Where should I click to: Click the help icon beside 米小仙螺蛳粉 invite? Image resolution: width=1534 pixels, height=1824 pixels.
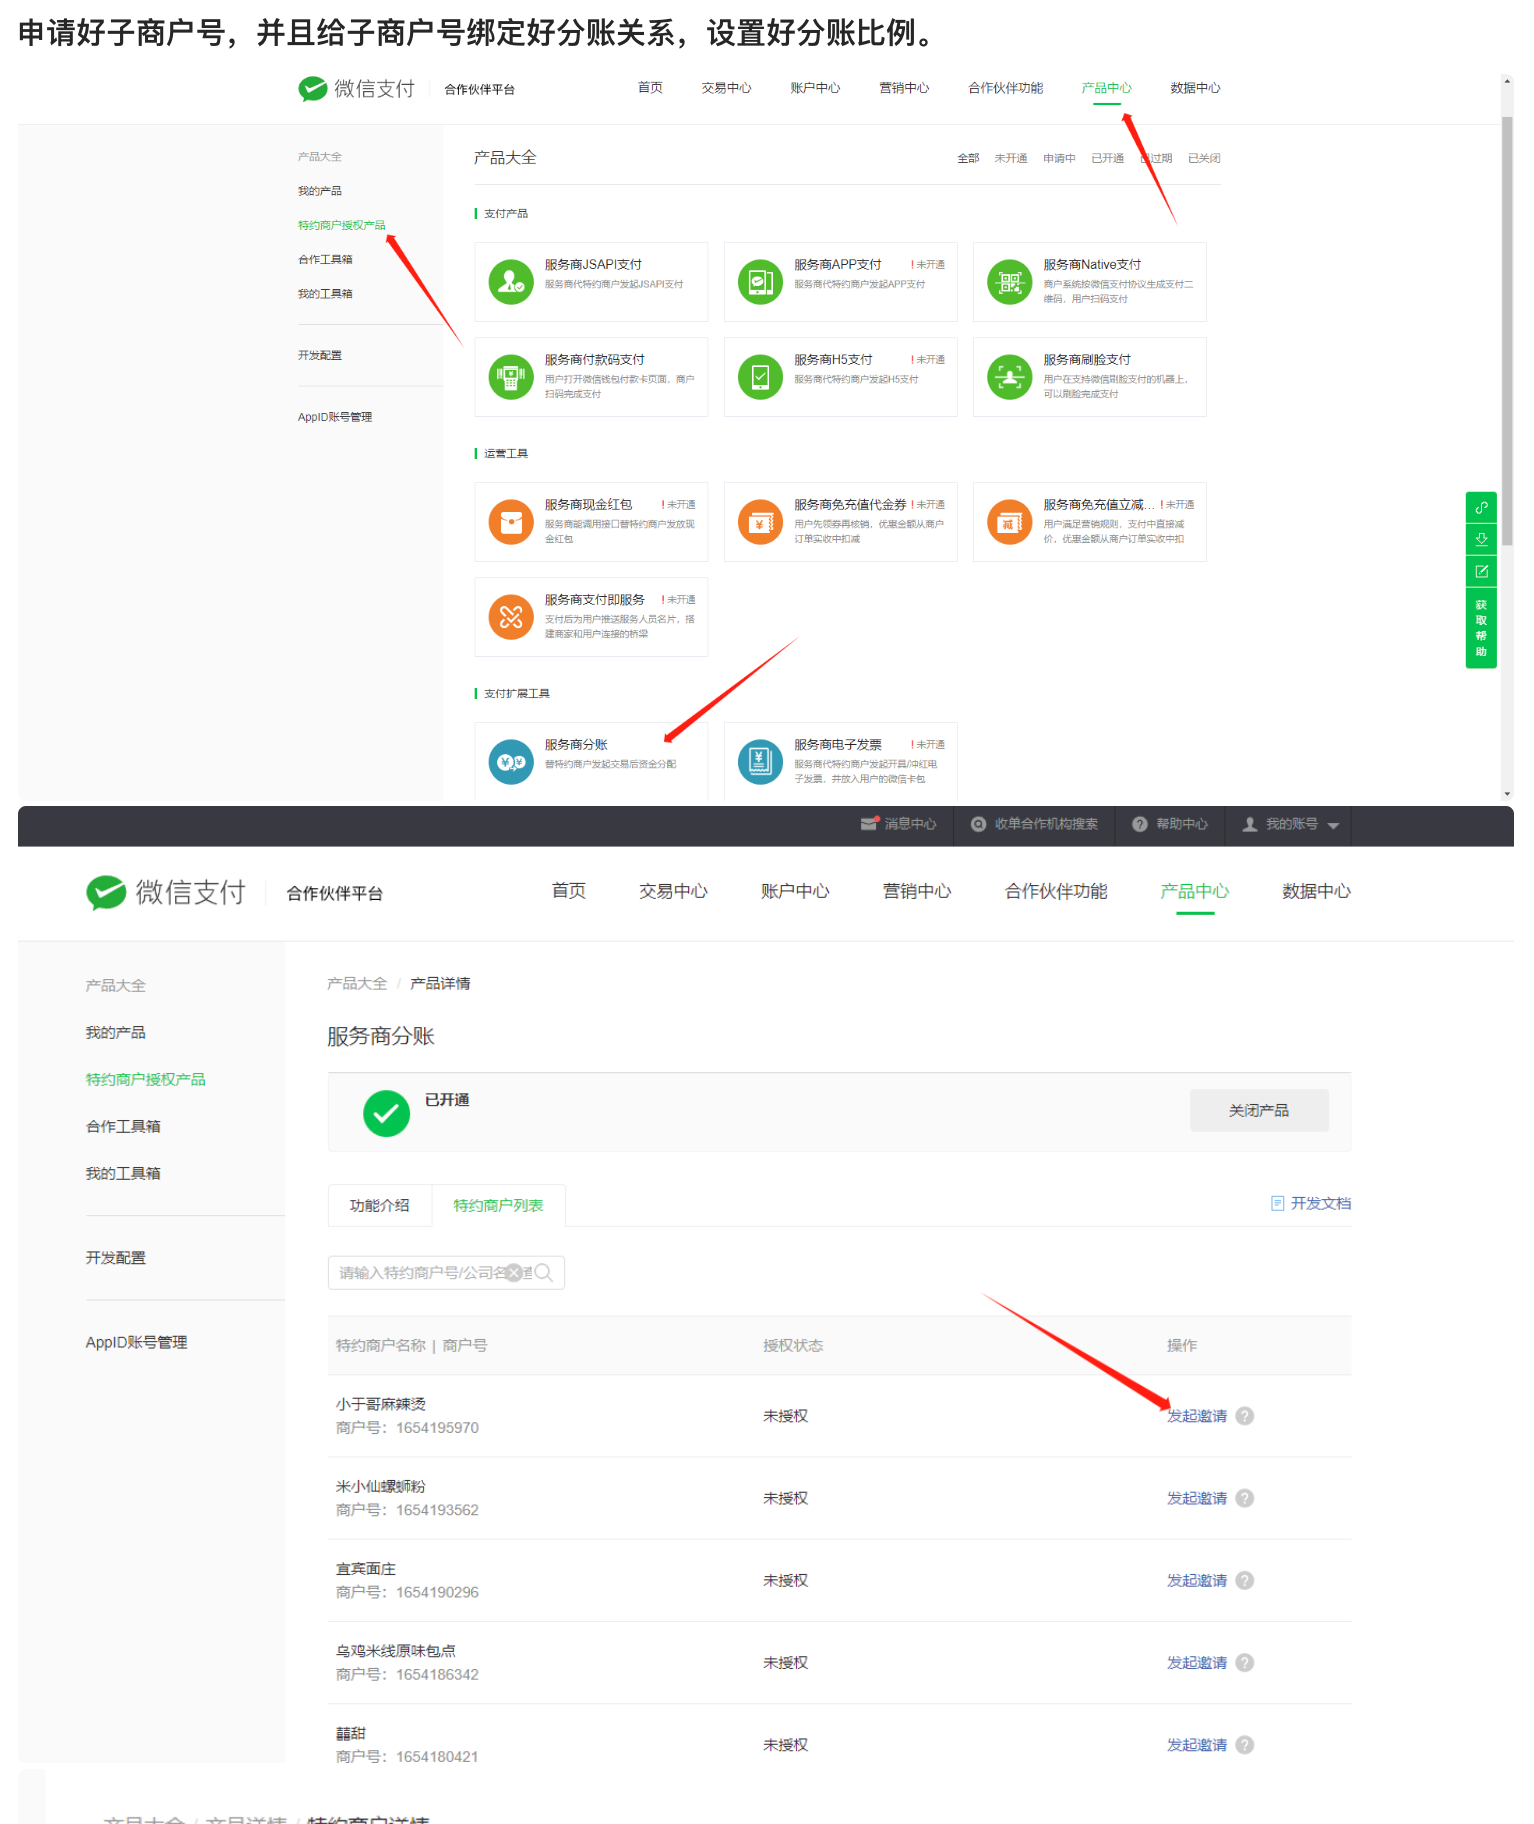click(x=1245, y=1498)
